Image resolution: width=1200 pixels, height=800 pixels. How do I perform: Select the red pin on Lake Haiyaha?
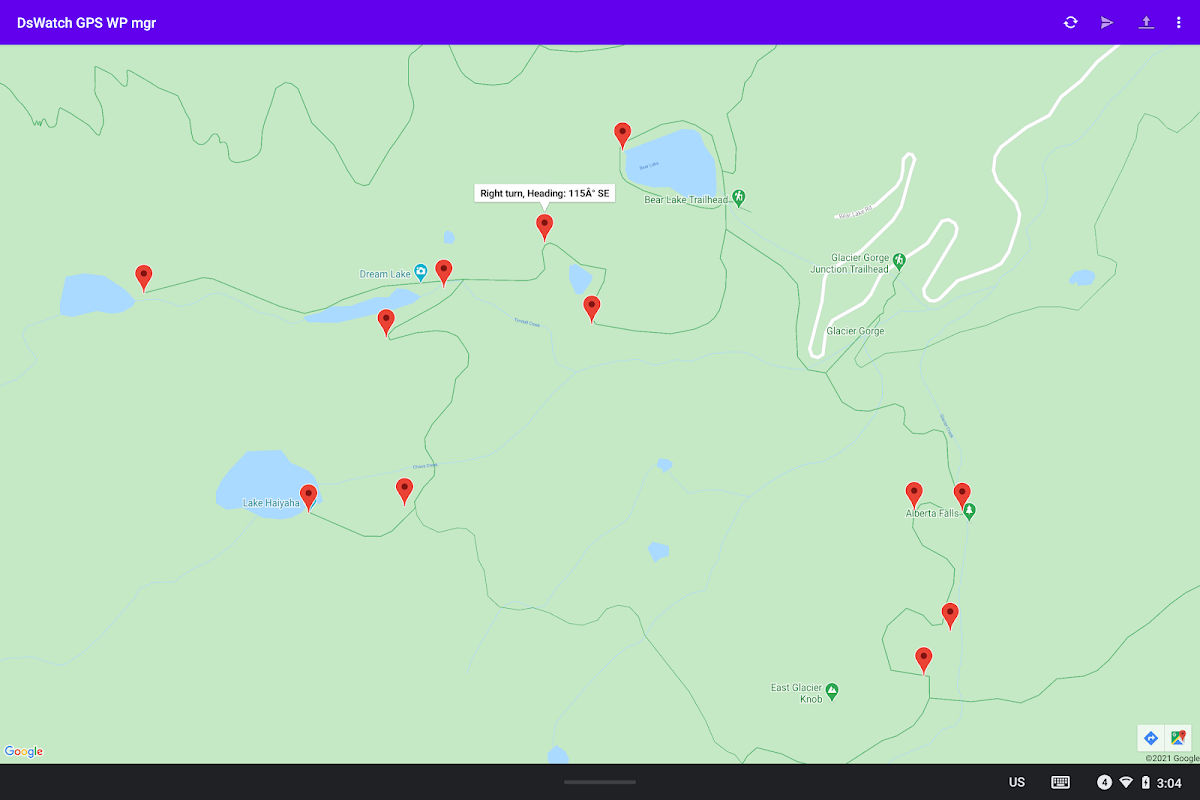(x=309, y=498)
